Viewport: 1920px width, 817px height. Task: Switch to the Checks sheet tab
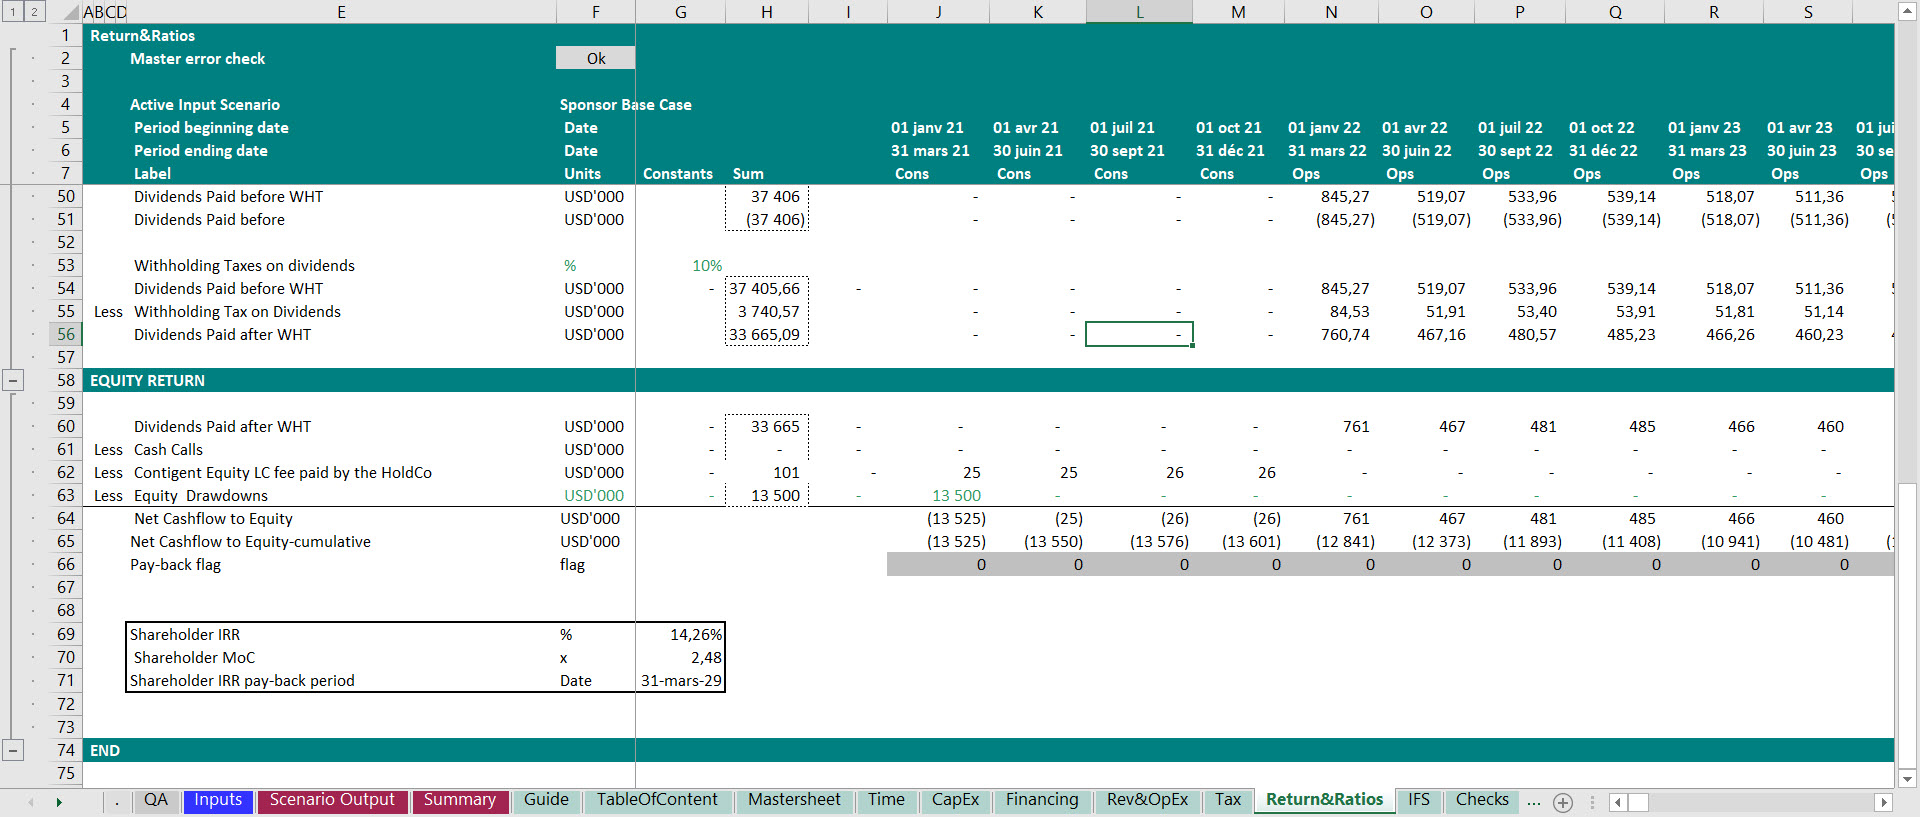pyautogui.click(x=1482, y=800)
